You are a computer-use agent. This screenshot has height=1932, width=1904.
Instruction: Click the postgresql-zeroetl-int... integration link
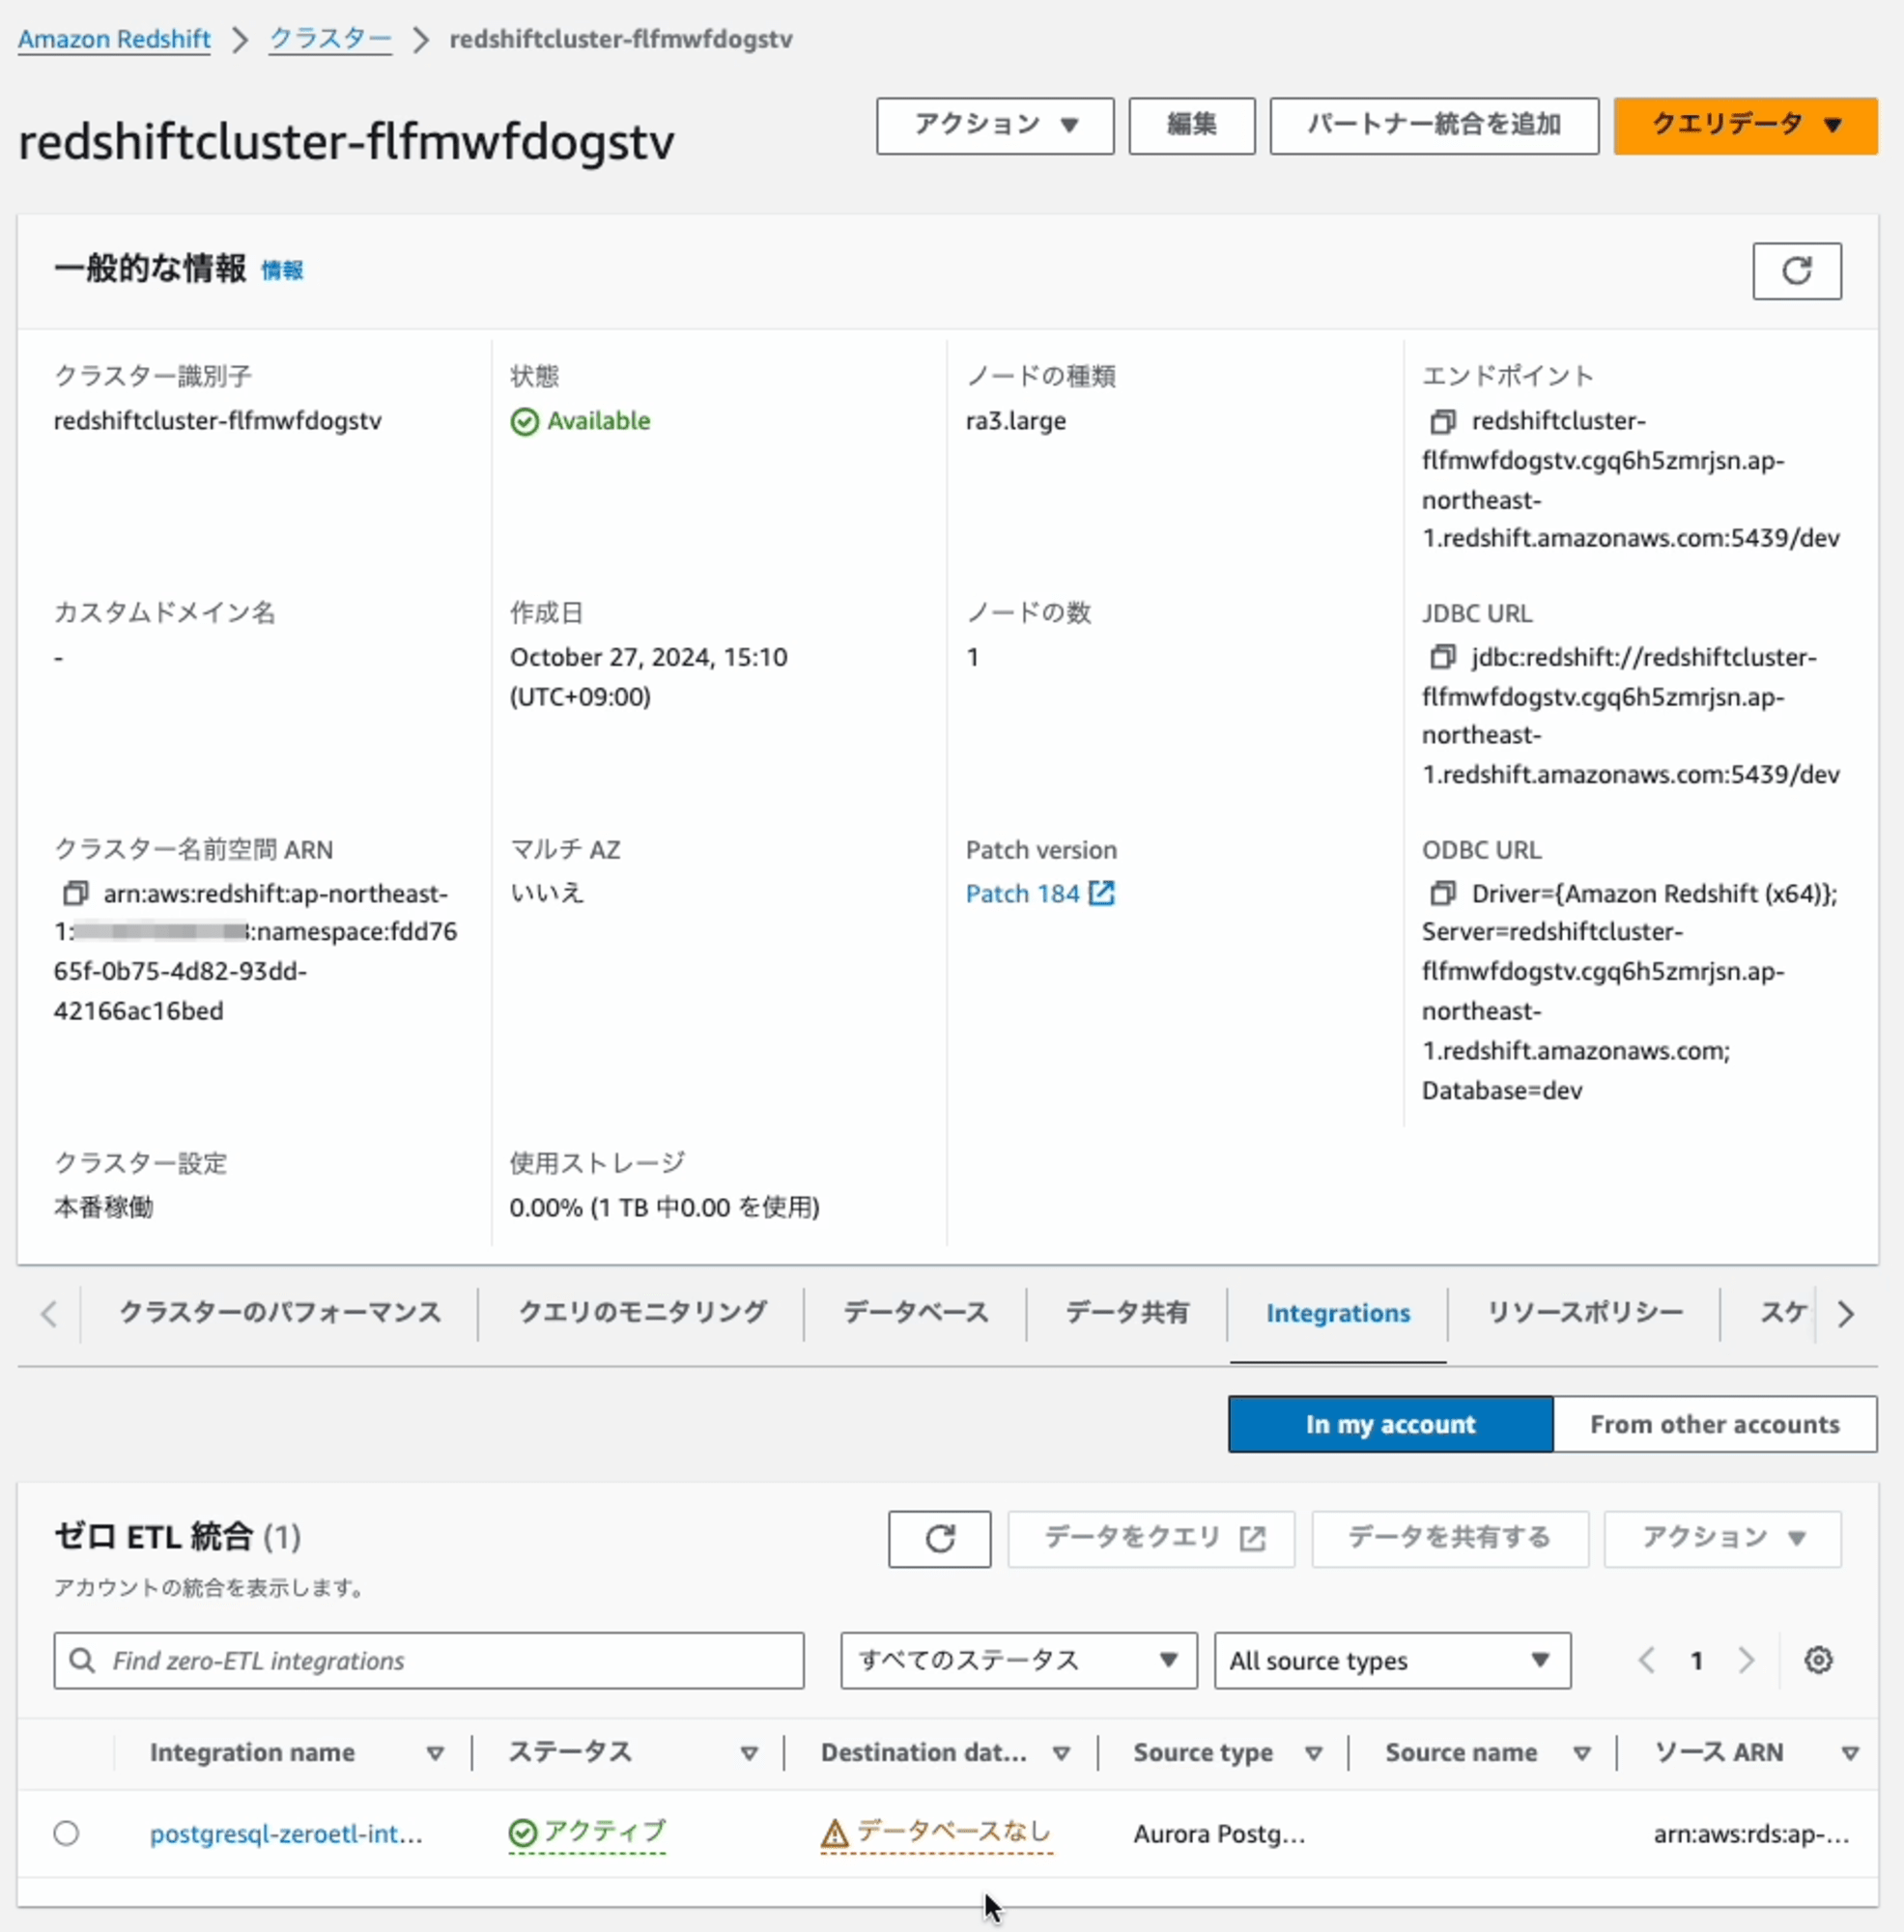pyautogui.click(x=286, y=1833)
